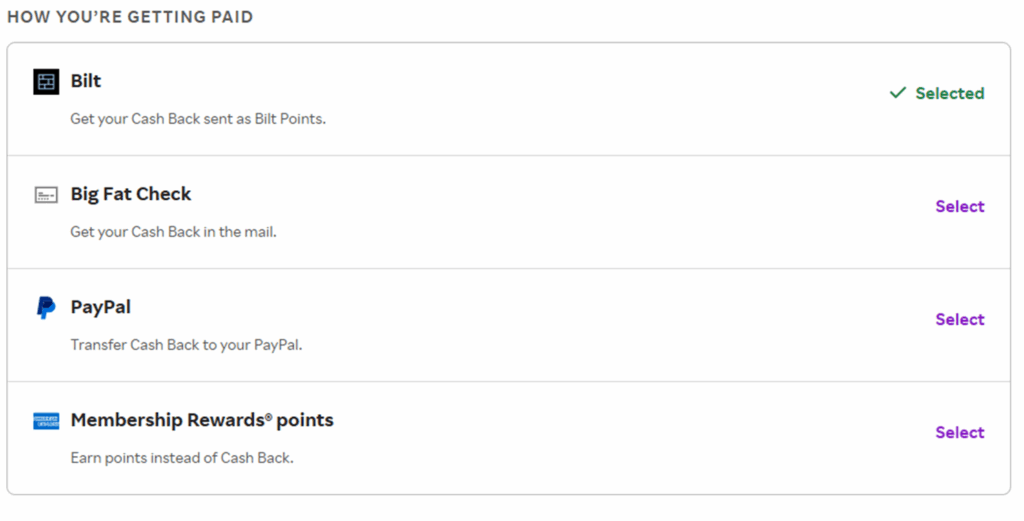Select Big Fat Check as payment method

pyautogui.click(x=959, y=207)
